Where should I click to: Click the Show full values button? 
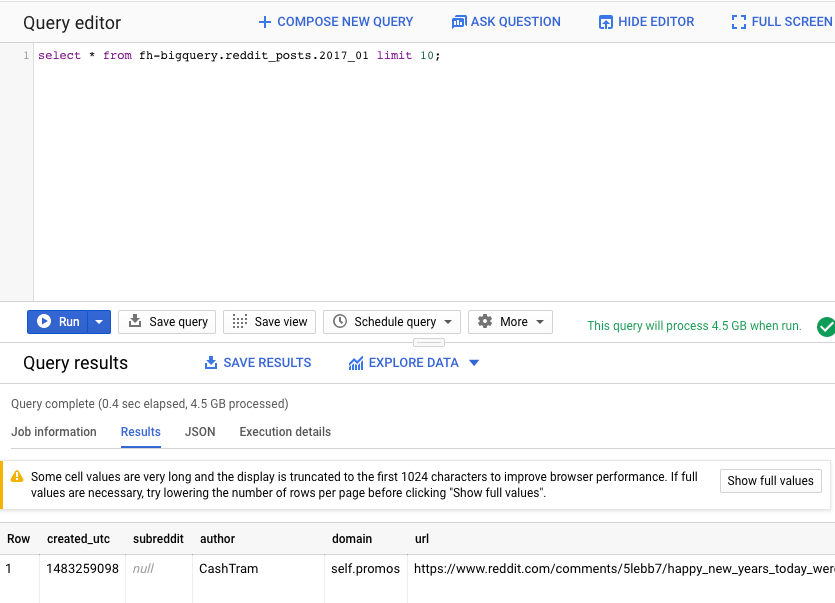770,481
